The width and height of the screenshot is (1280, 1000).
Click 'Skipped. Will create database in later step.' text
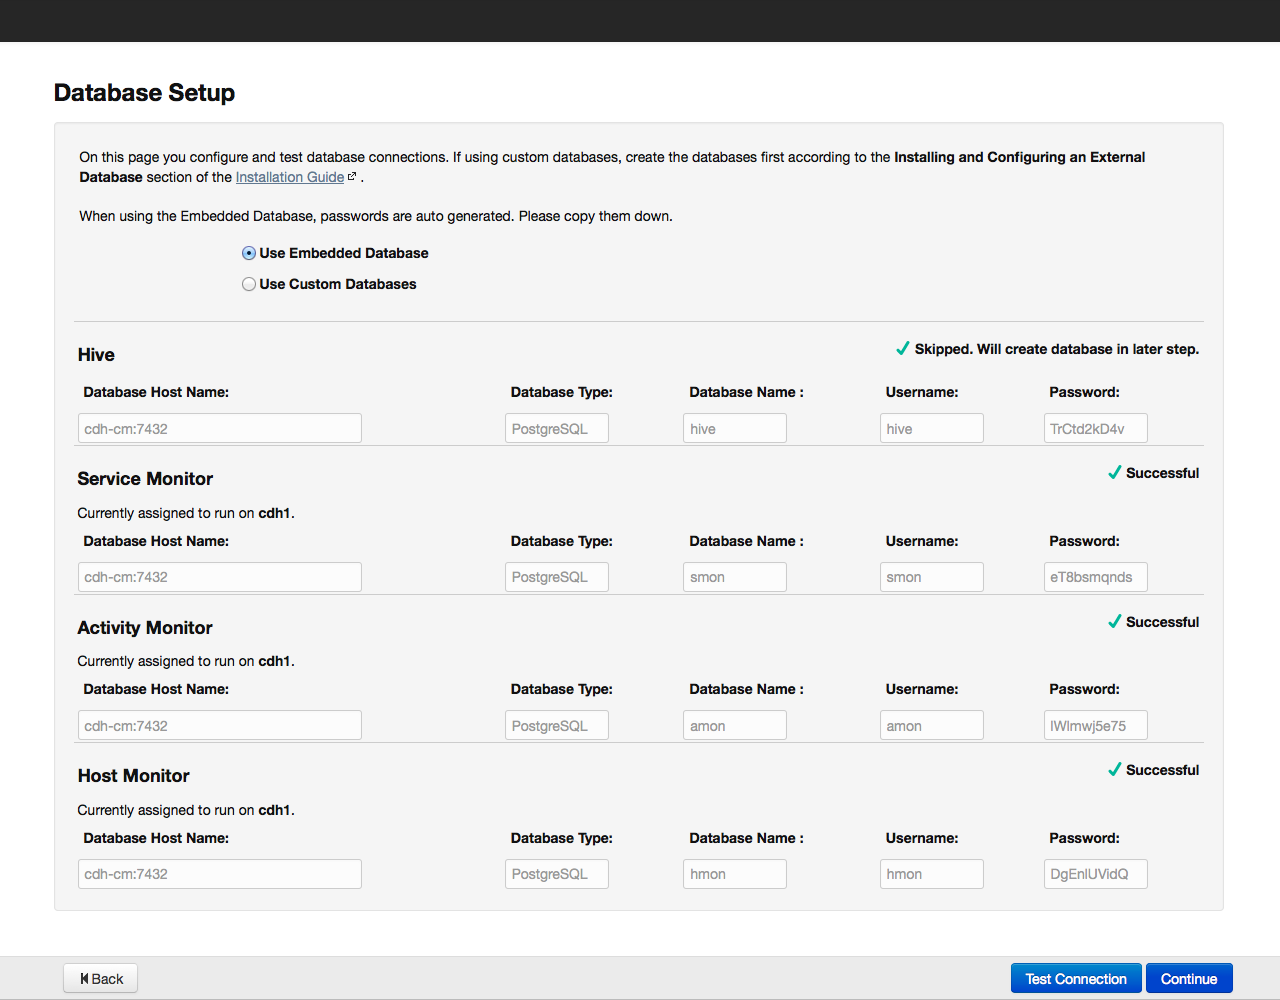point(1056,349)
